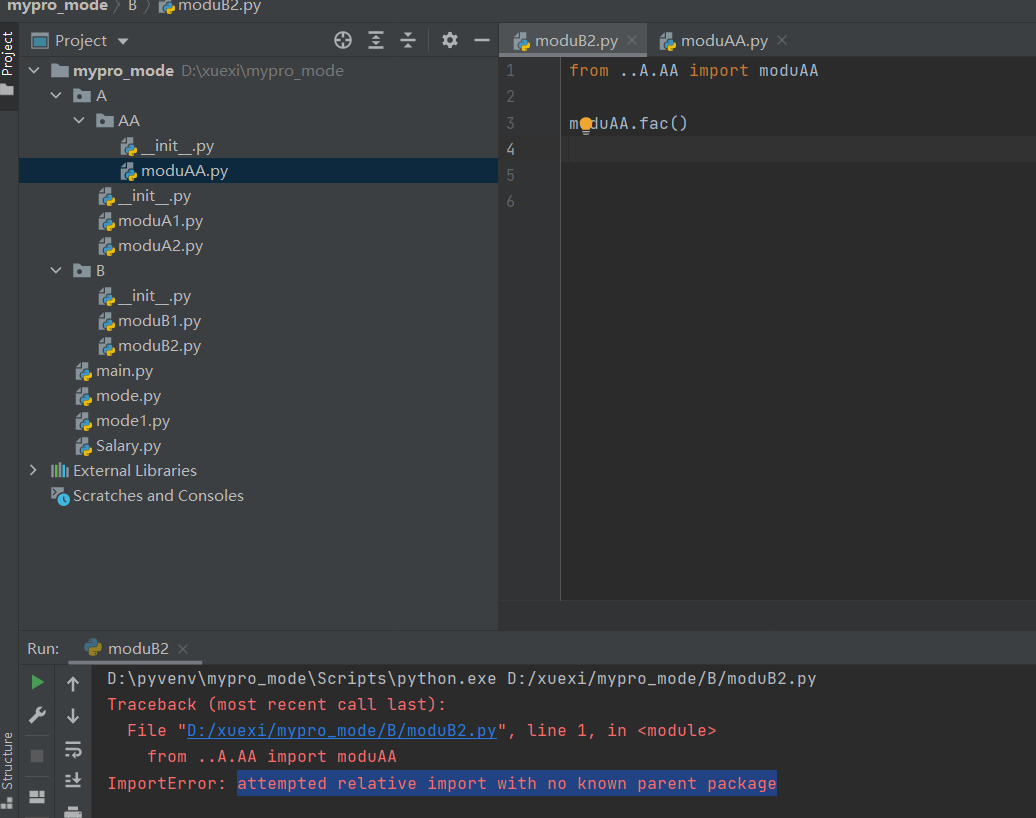
Task: Collapse the mypro_mode root folder
Action: 34,70
